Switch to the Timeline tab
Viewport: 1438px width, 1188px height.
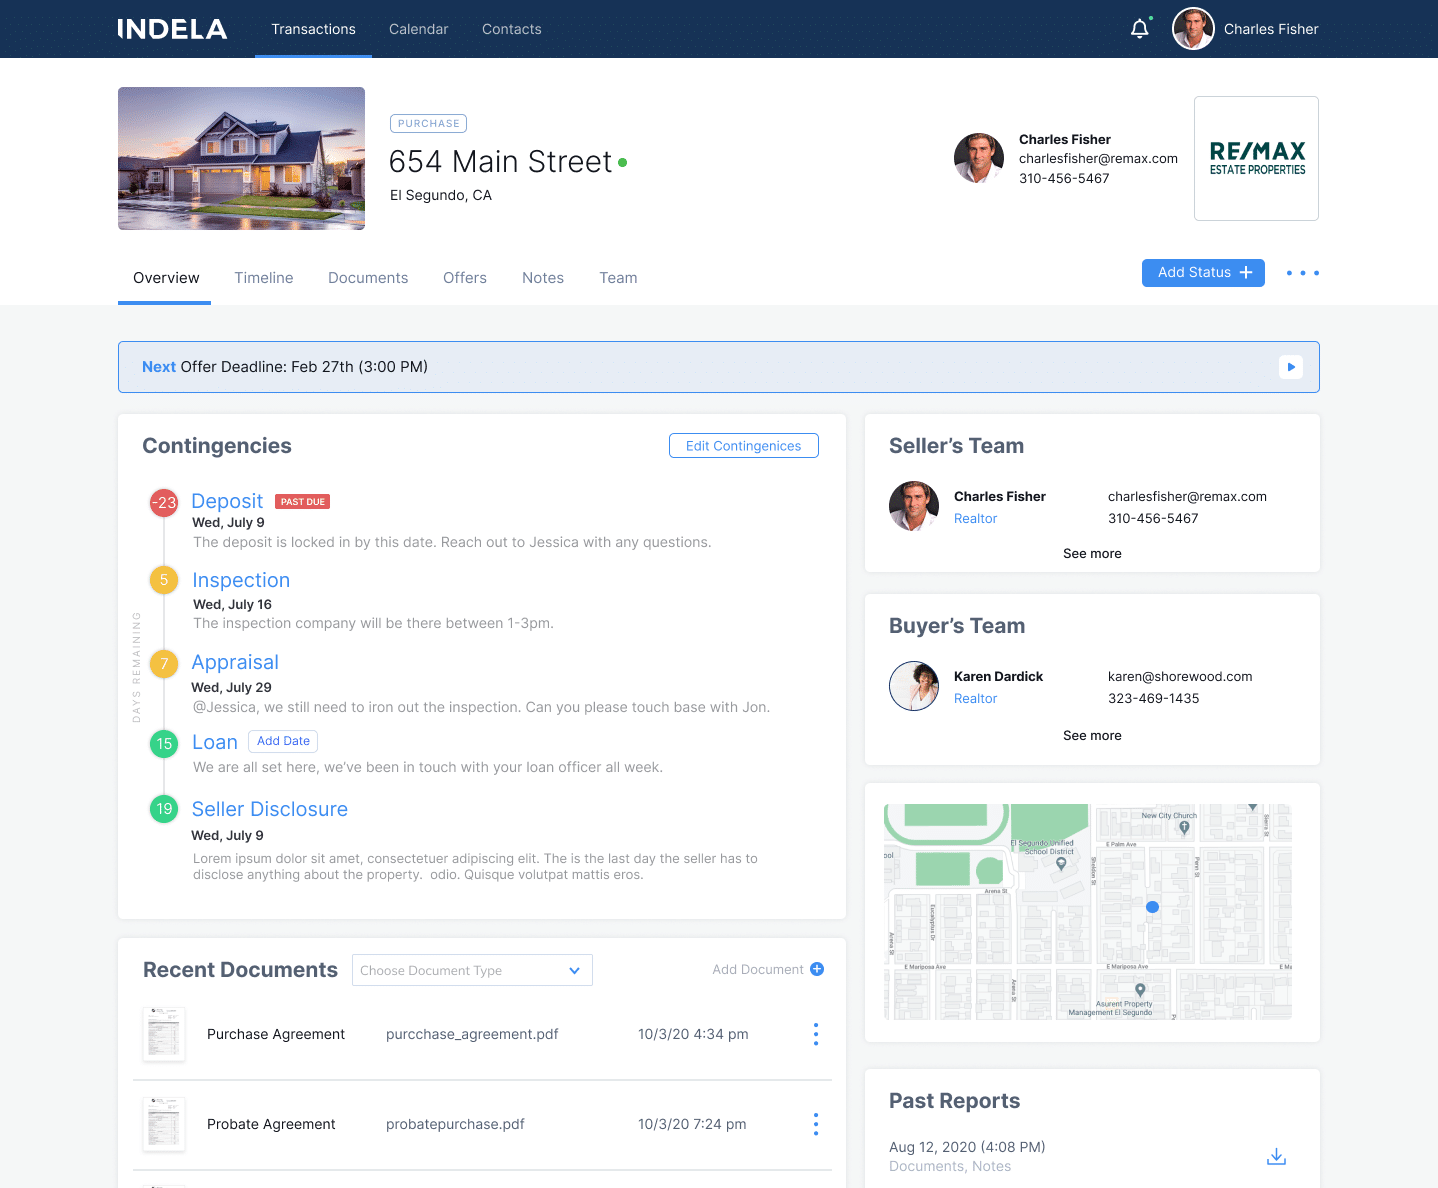(x=264, y=278)
